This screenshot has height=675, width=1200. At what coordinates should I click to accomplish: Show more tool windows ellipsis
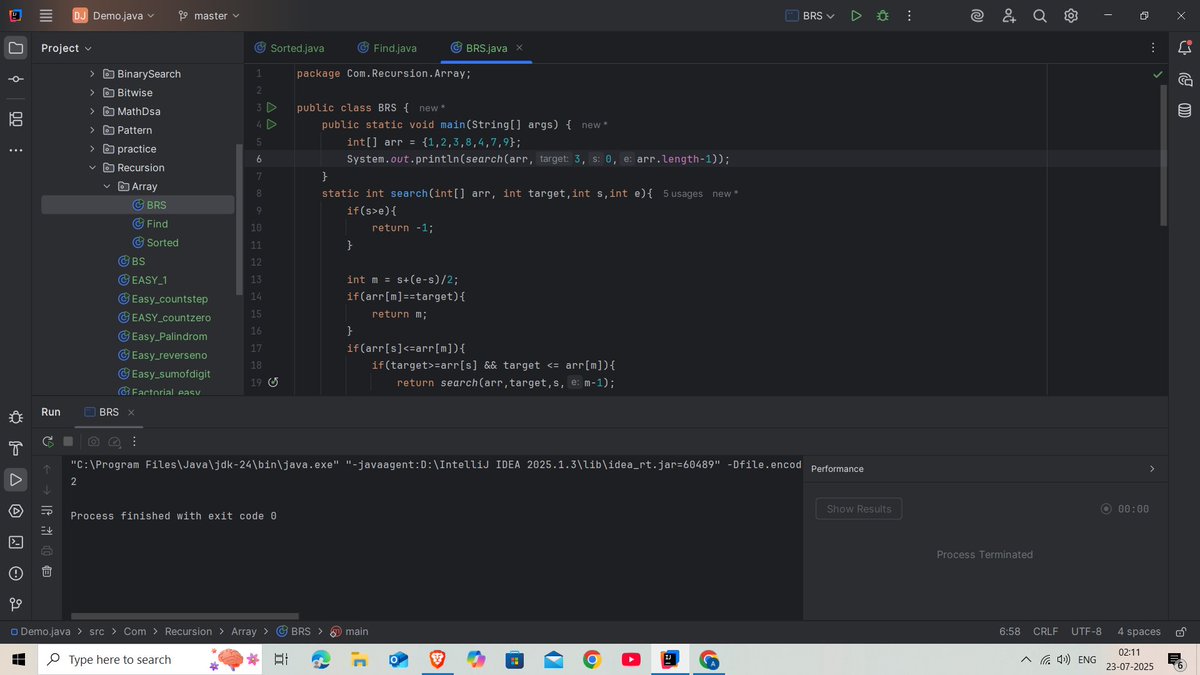pos(15,151)
